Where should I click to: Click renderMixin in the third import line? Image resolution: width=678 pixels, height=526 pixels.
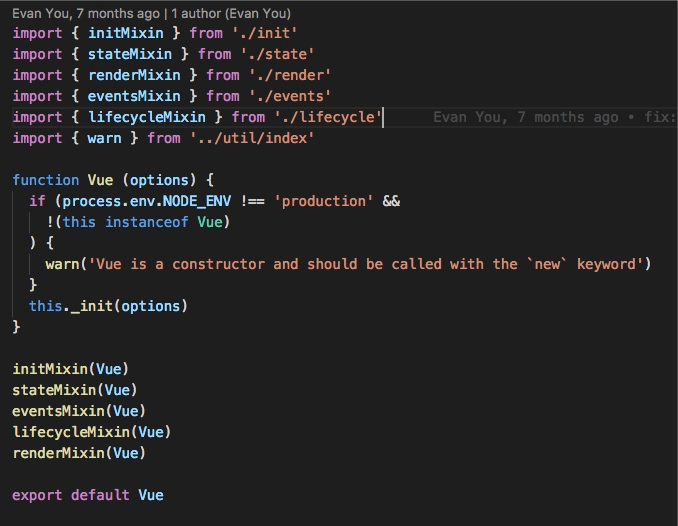134,75
